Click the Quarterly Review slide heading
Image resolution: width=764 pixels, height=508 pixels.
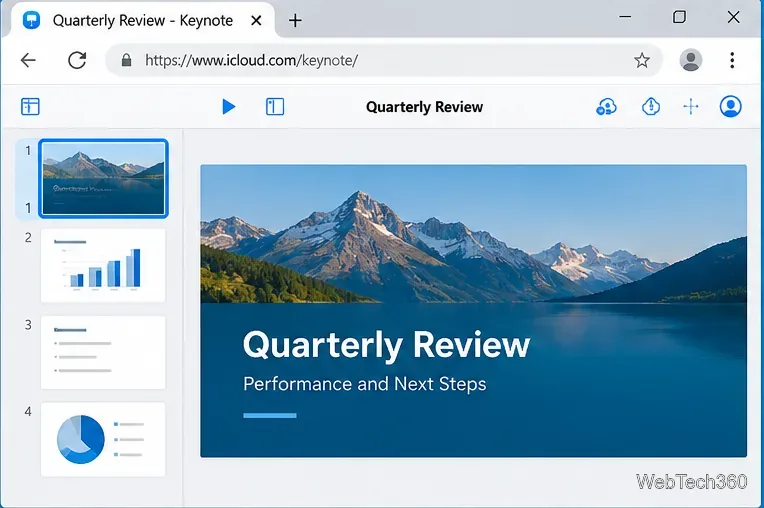tap(386, 346)
